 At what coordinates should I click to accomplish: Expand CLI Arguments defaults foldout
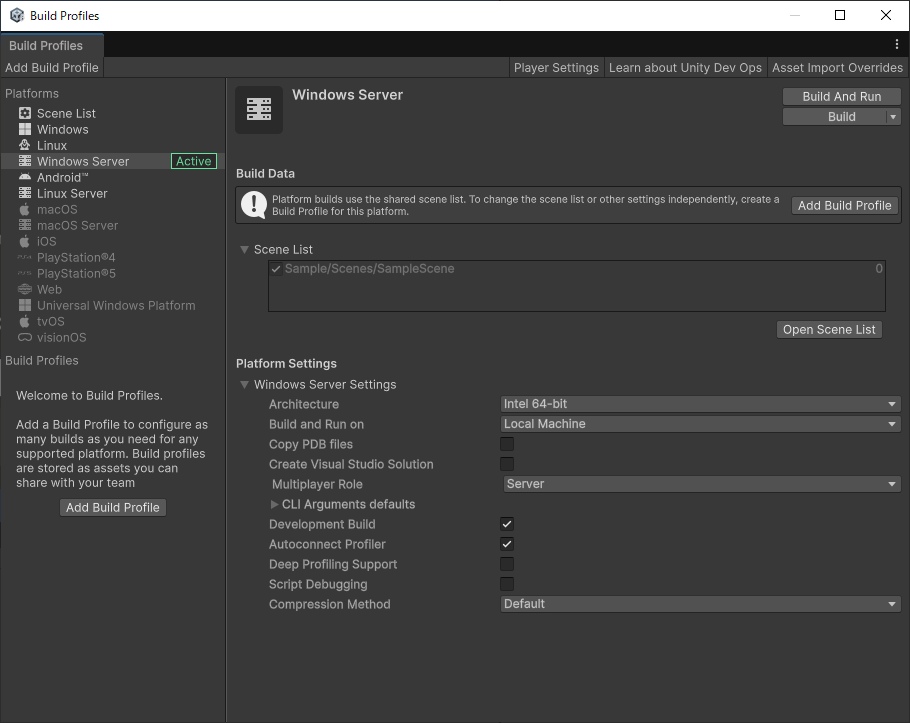tap(275, 504)
